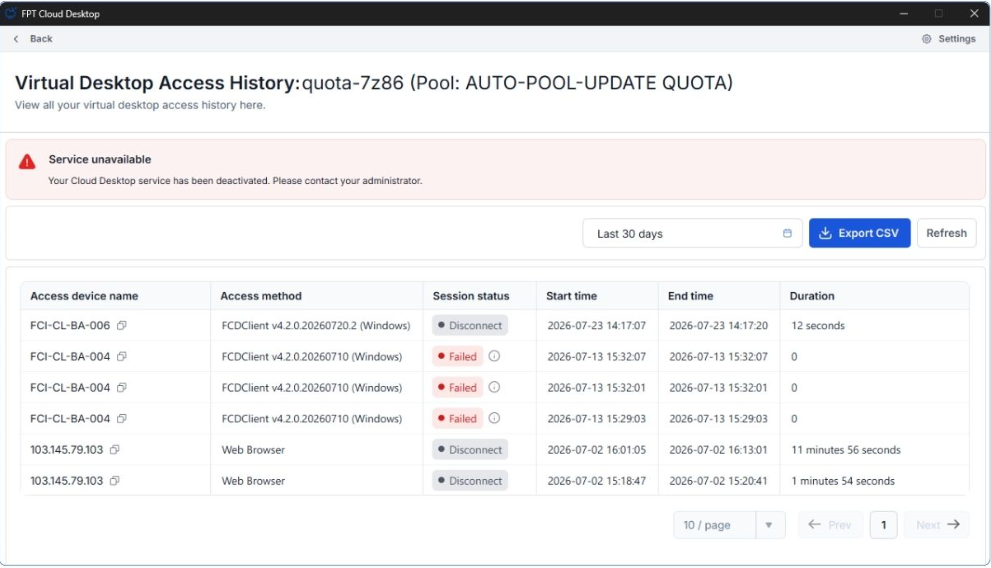Click Disconnect status in FCI-CL-BA-006 row
The height and width of the screenshot is (568, 991).
[470, 325]
